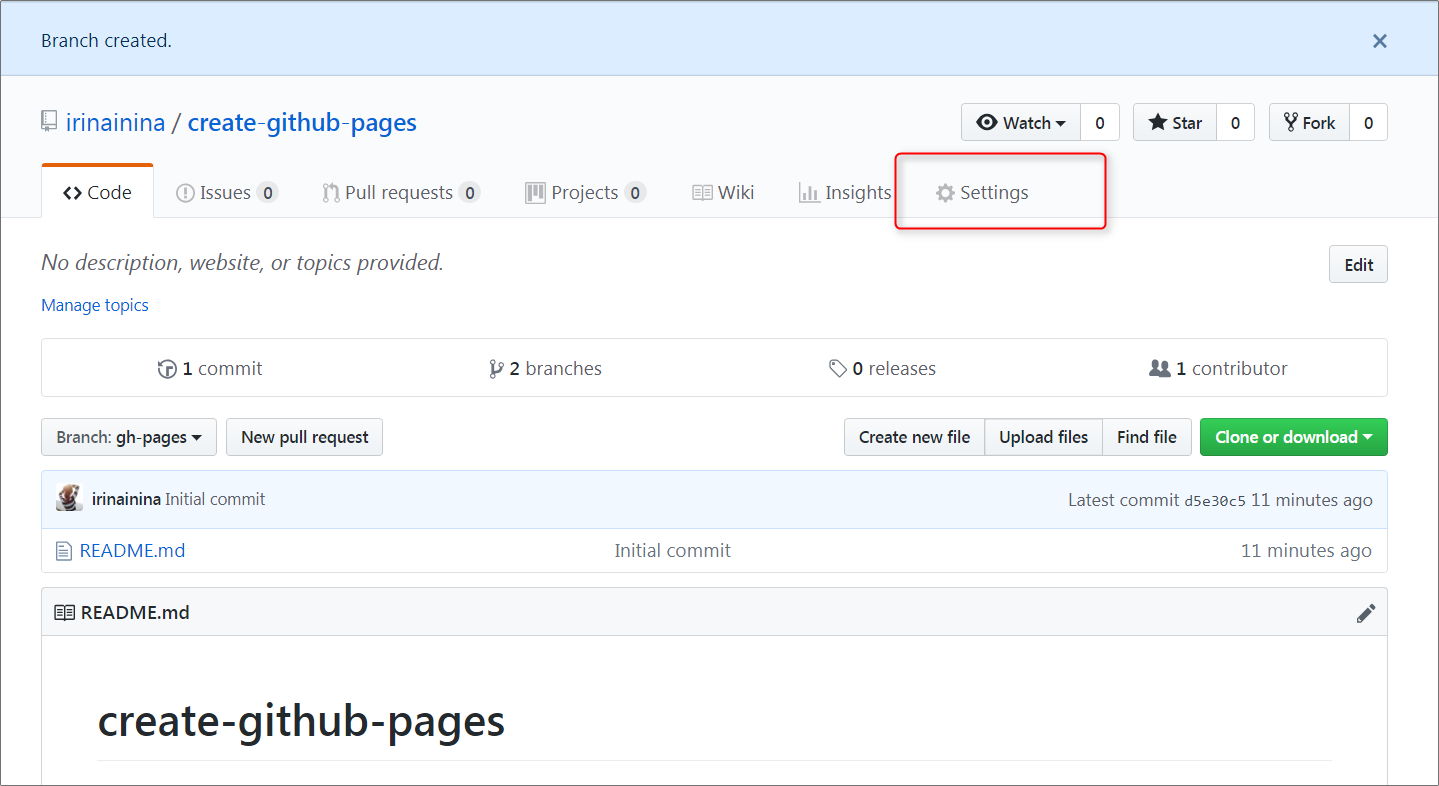This screenshot has height=786, width=1439.
Task: Click the Settings gear icon
Action: click(945, 193)
